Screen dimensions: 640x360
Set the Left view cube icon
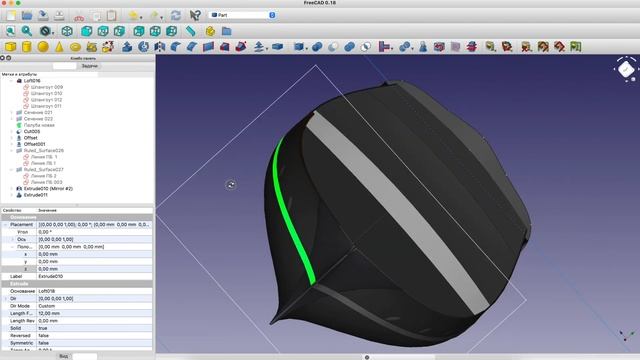(171, 31)
